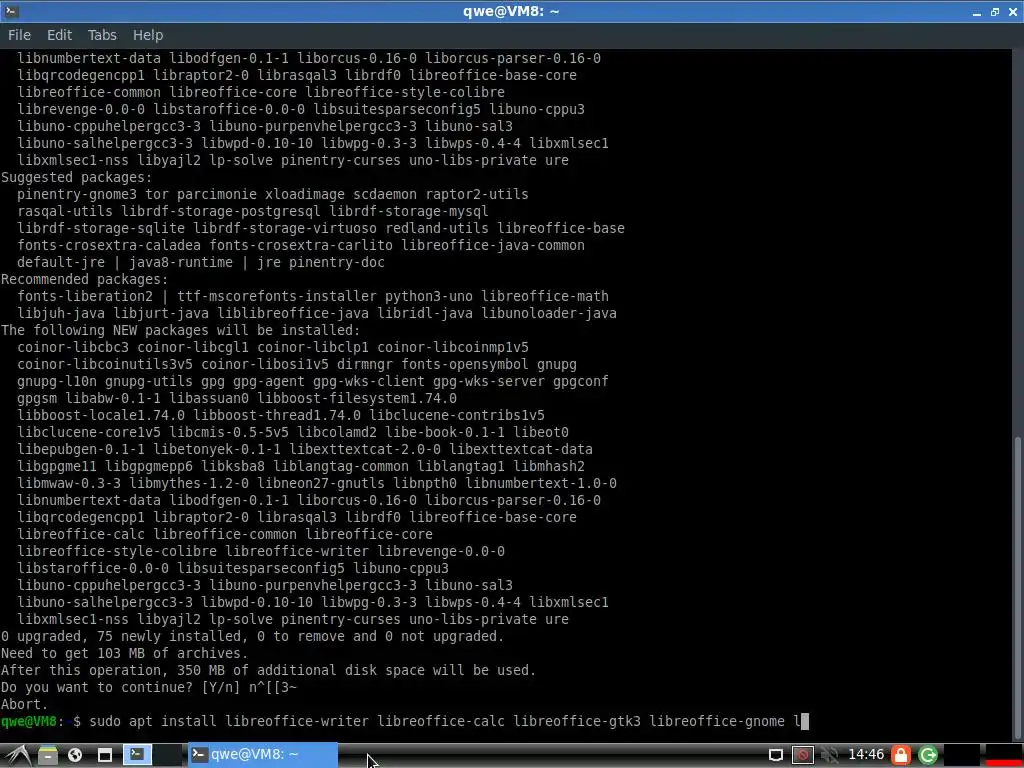Click the CPU usage monitor with red bar
The width and height of the screenshot is (1024, 768).
1004,755
